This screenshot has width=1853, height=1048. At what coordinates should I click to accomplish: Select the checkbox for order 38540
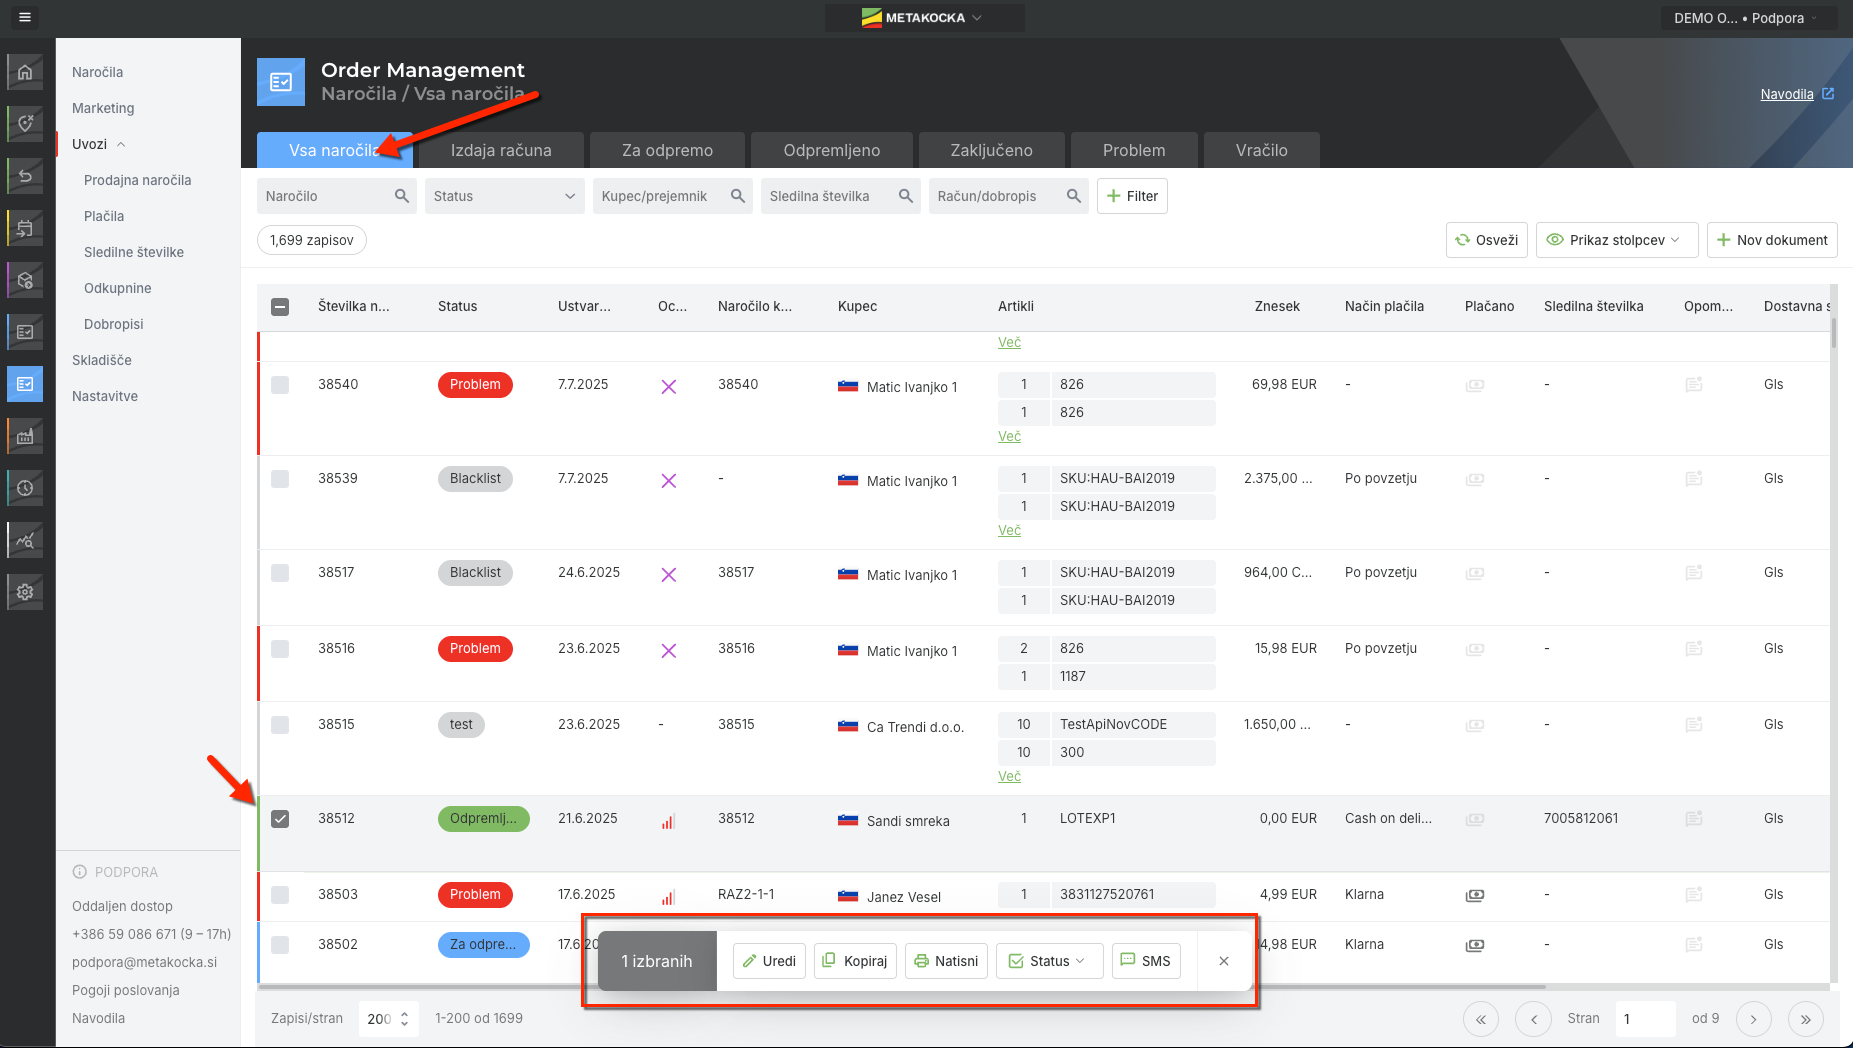coord(280,385)
